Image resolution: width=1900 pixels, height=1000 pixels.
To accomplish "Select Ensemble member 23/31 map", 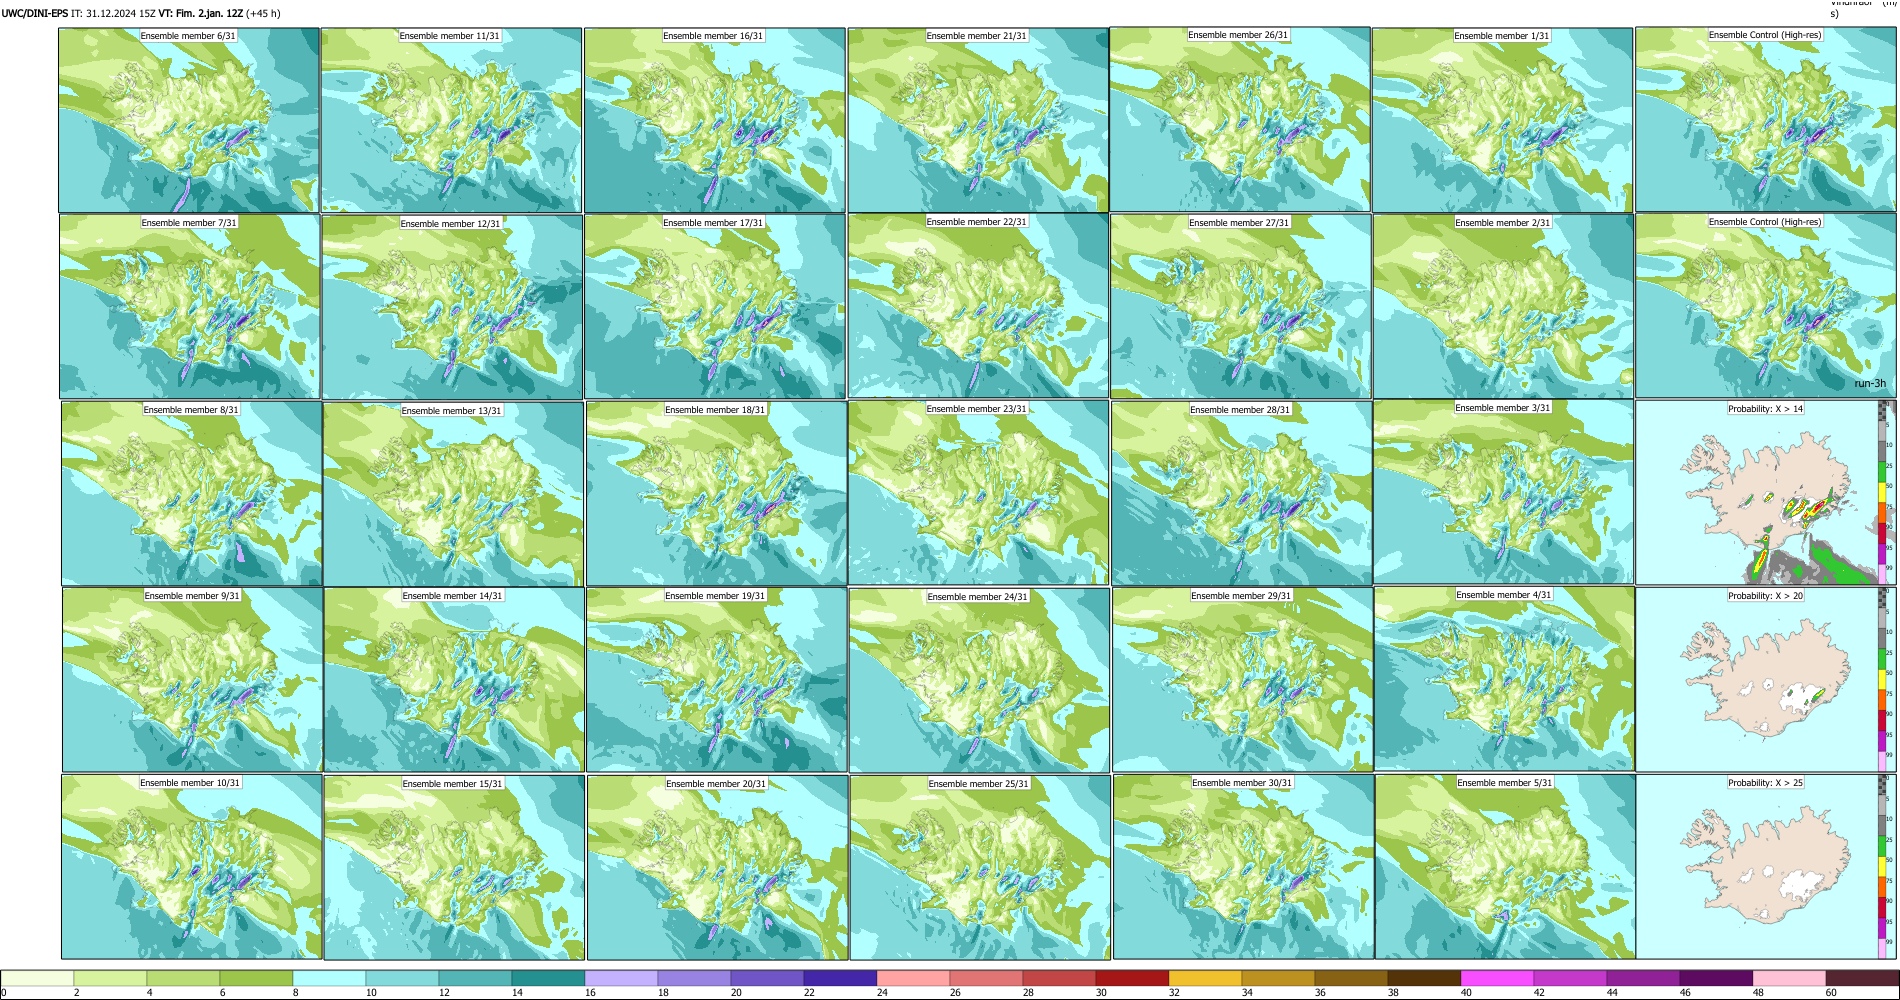I will click(x=978, y=493).
